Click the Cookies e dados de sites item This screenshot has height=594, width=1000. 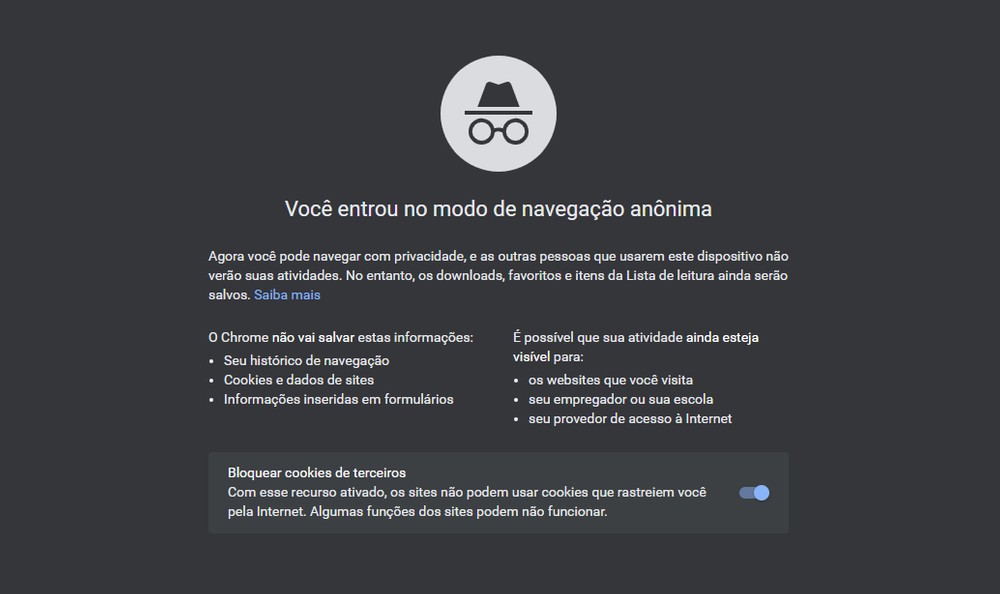point(298,380)
